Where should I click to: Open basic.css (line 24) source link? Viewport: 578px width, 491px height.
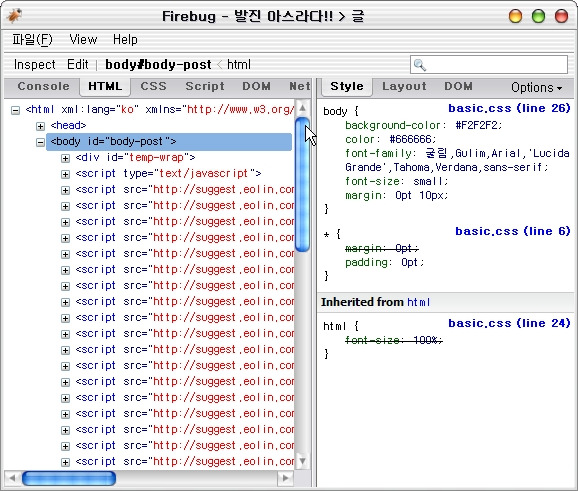point(509,323)
